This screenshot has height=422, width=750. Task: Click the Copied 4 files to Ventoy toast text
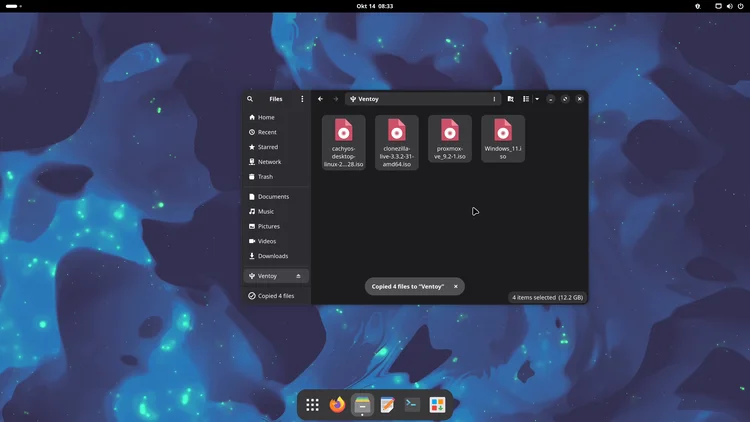pos(408,287)
